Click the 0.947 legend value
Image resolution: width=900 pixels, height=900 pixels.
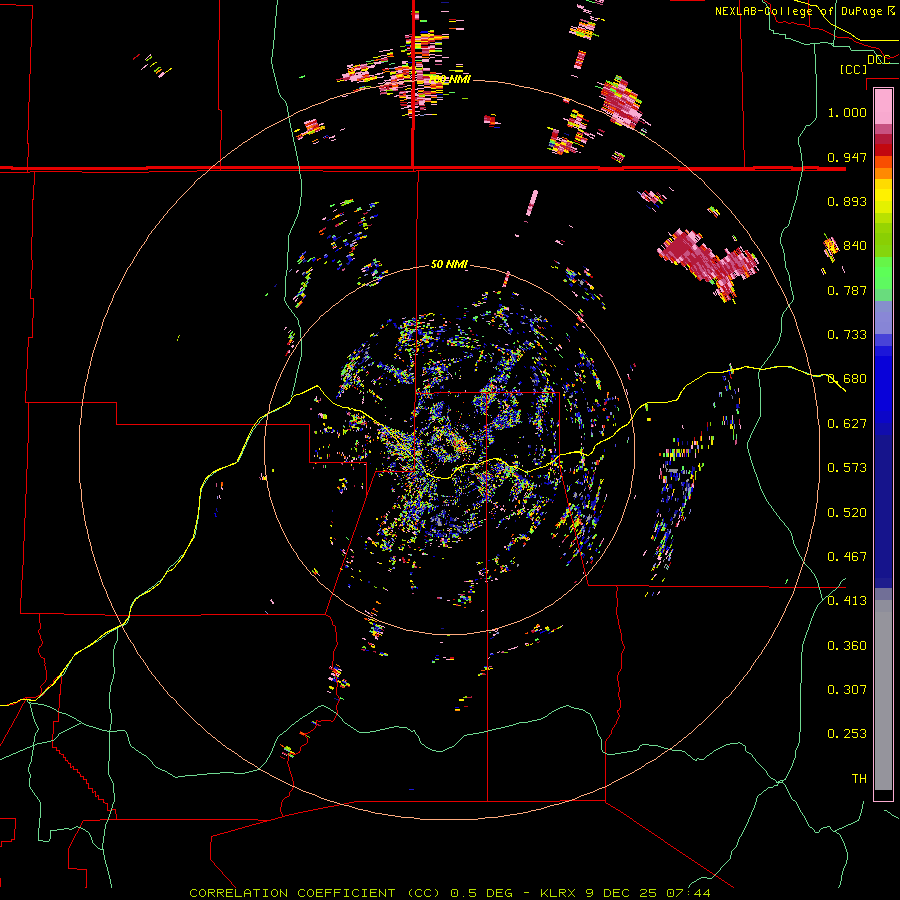[x=847, y=157]
